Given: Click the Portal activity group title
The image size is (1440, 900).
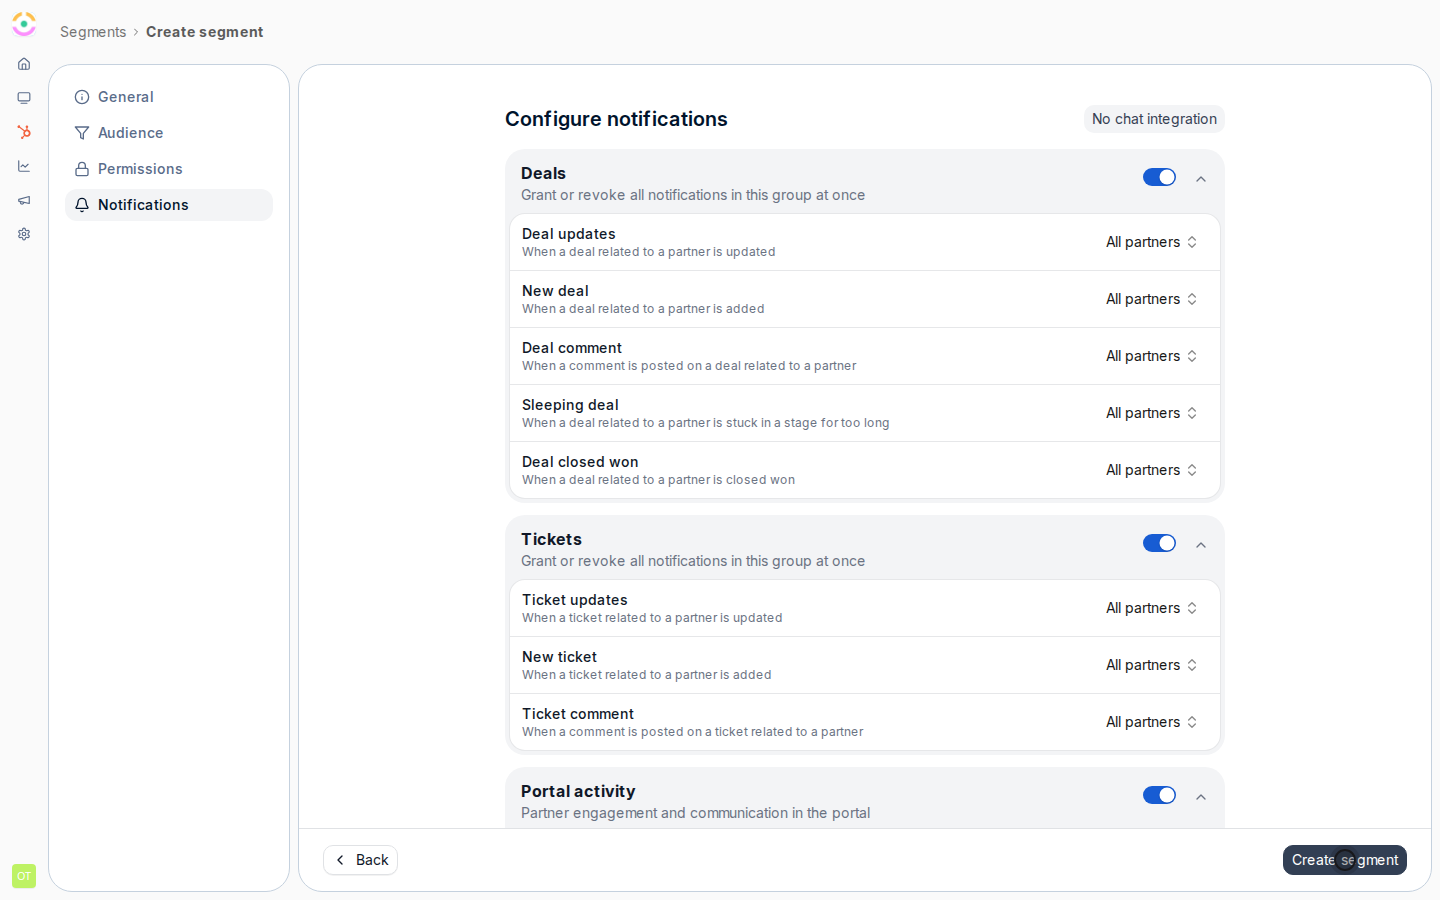Looking at the screenshot, I should [578, 791].
